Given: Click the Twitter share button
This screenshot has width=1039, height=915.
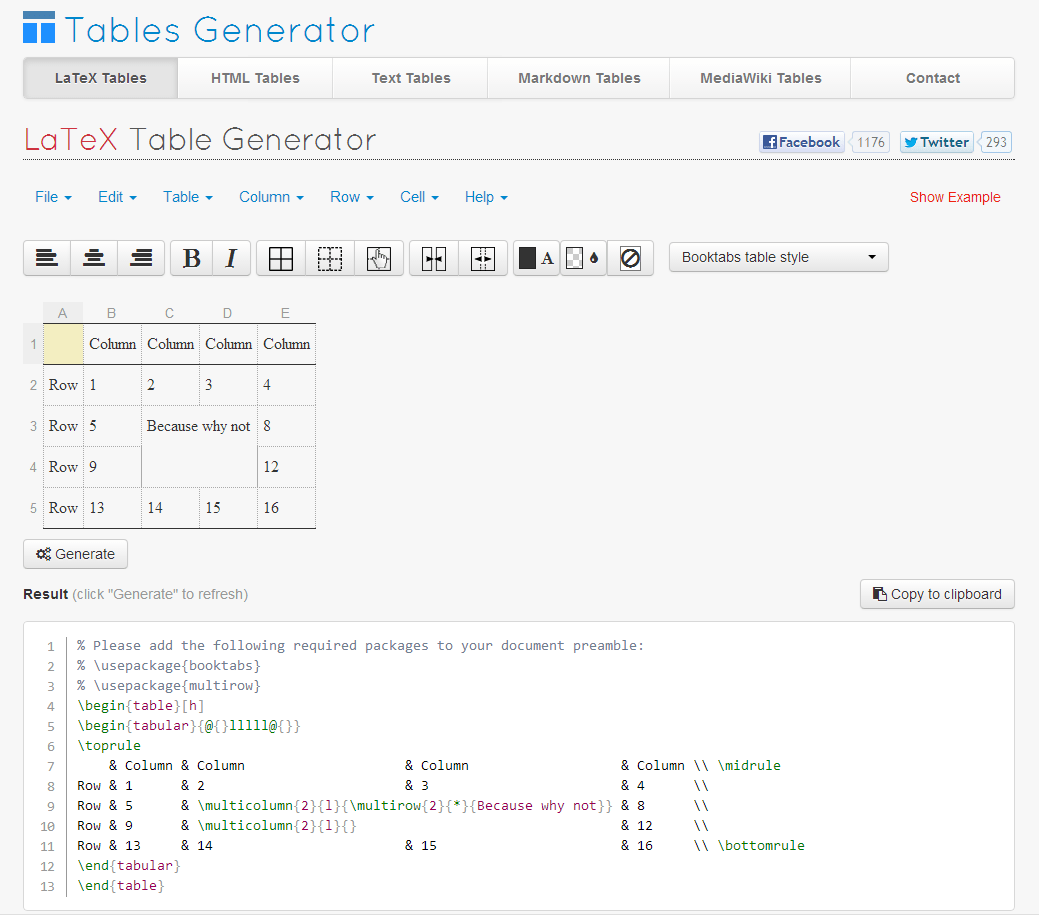Looking at the screenshot, I should coord(936,142).
